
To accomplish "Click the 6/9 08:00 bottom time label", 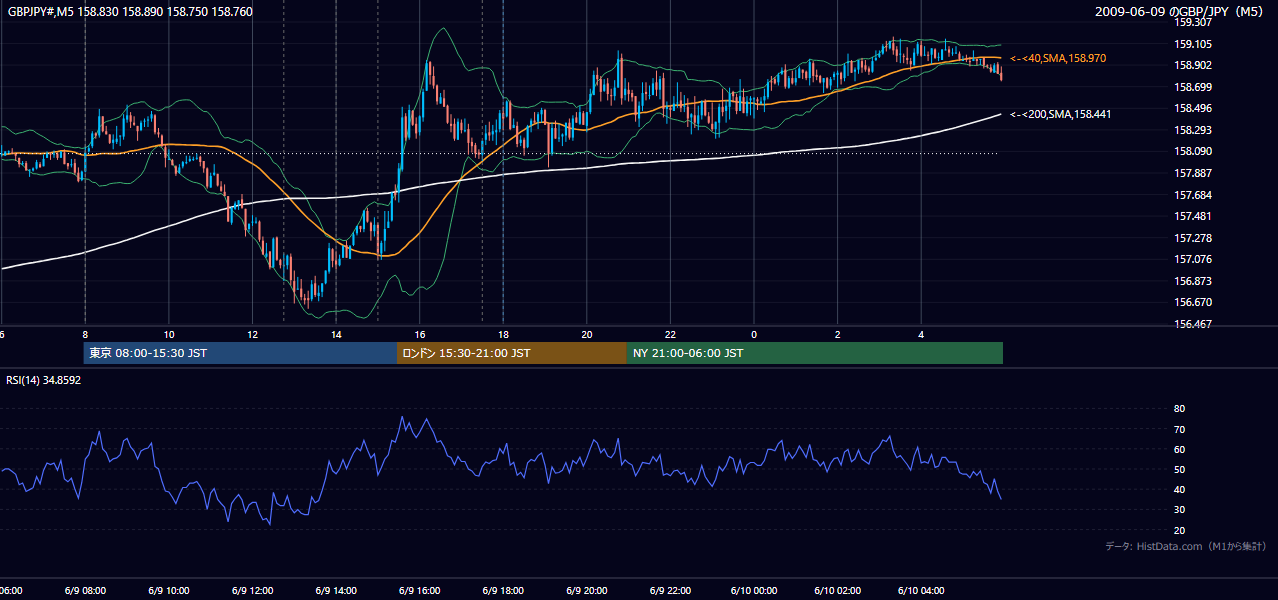I will 83,591.
